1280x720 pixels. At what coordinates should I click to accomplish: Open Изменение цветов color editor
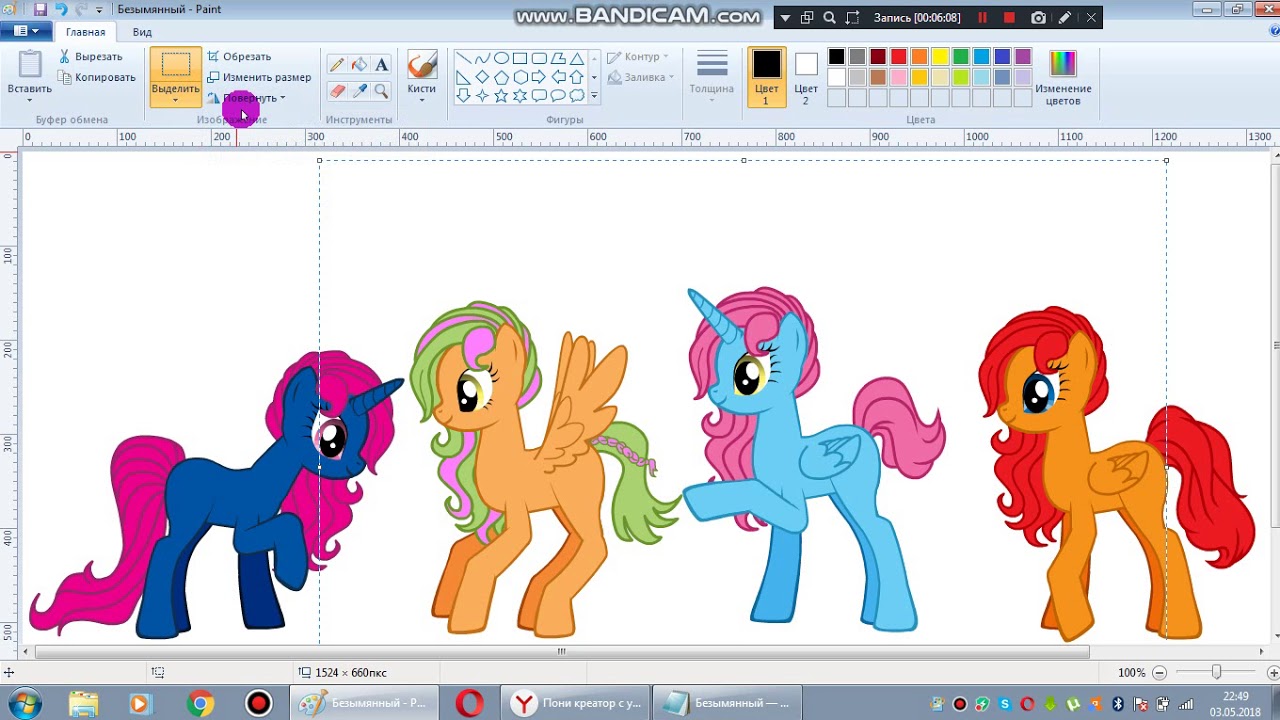tap(1063, 78)
